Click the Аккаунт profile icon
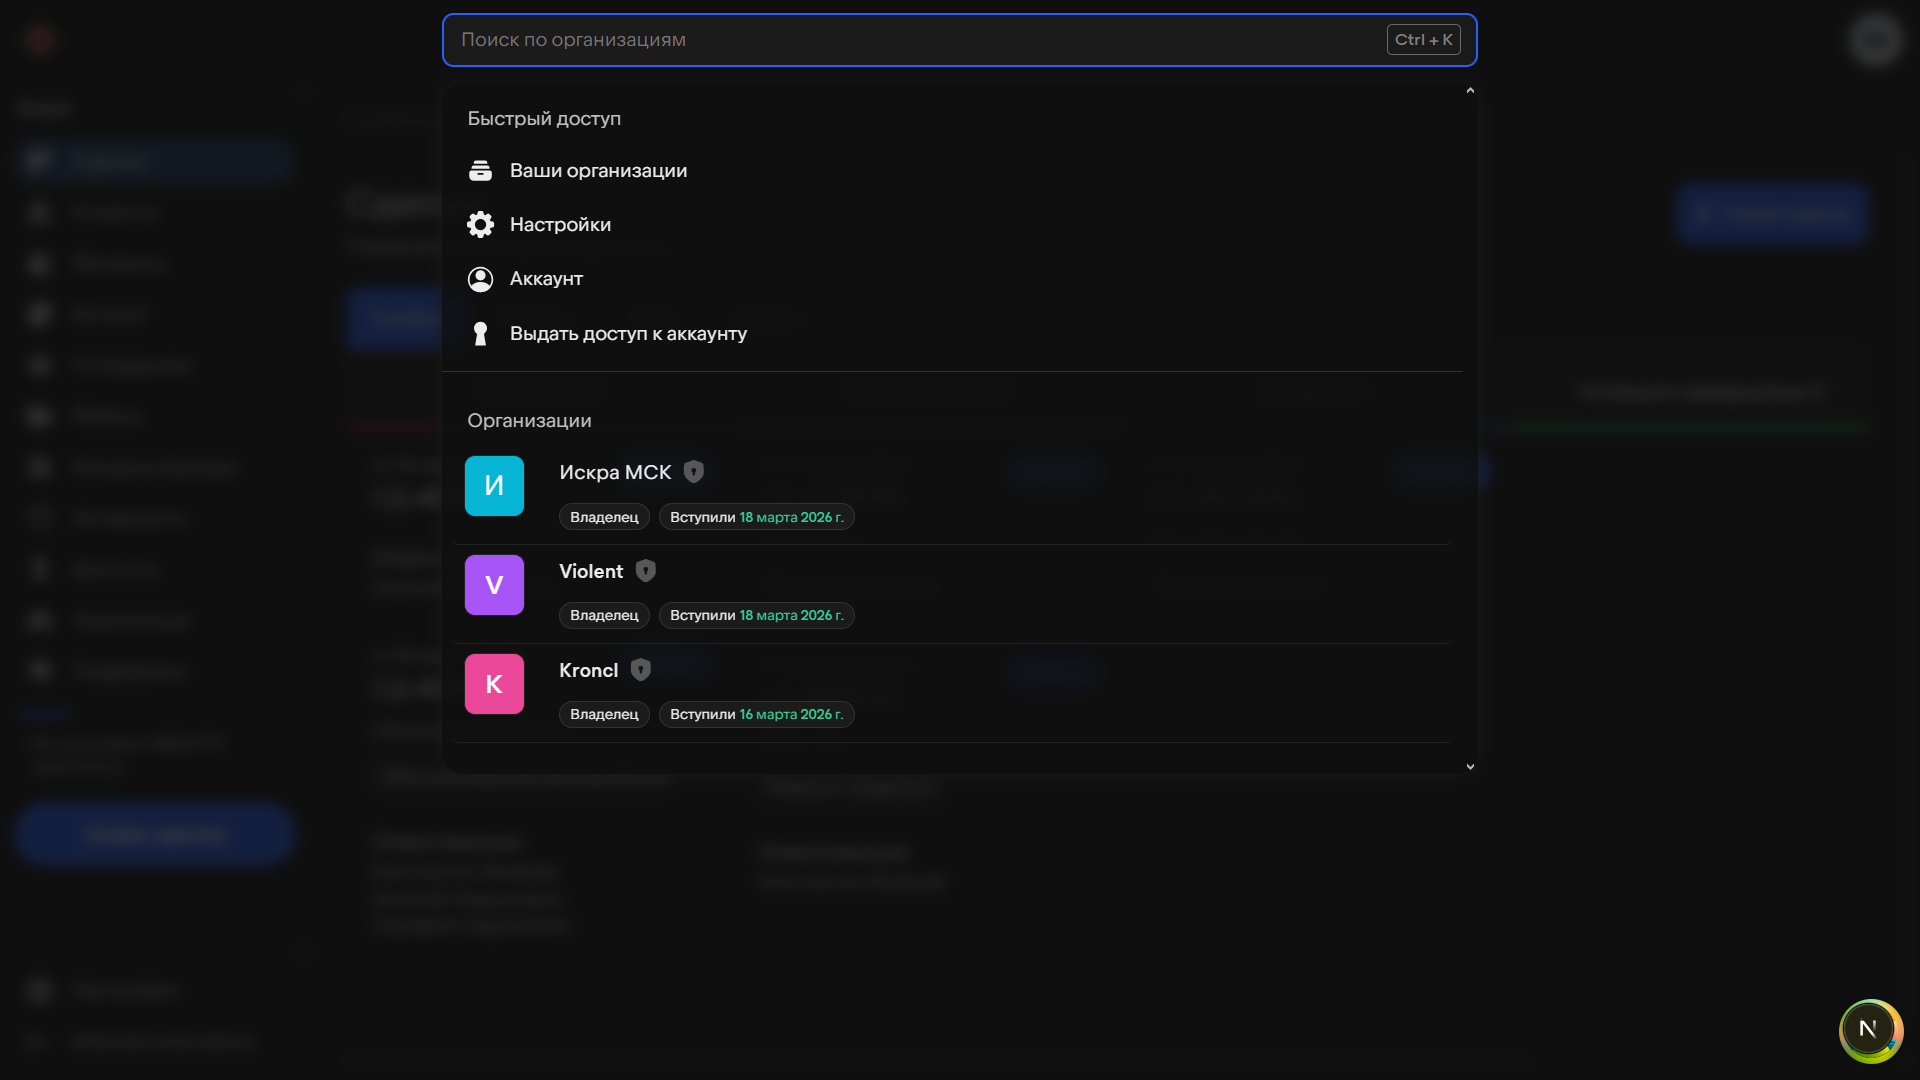Image resolution: width=1920 pixels, height=1080 pixels. (480, 279)
